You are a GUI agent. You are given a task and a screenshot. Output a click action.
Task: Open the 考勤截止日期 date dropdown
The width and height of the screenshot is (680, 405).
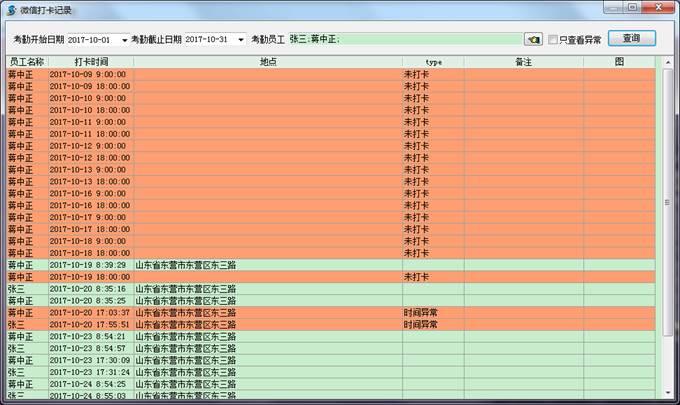click(x=240, y=40)
